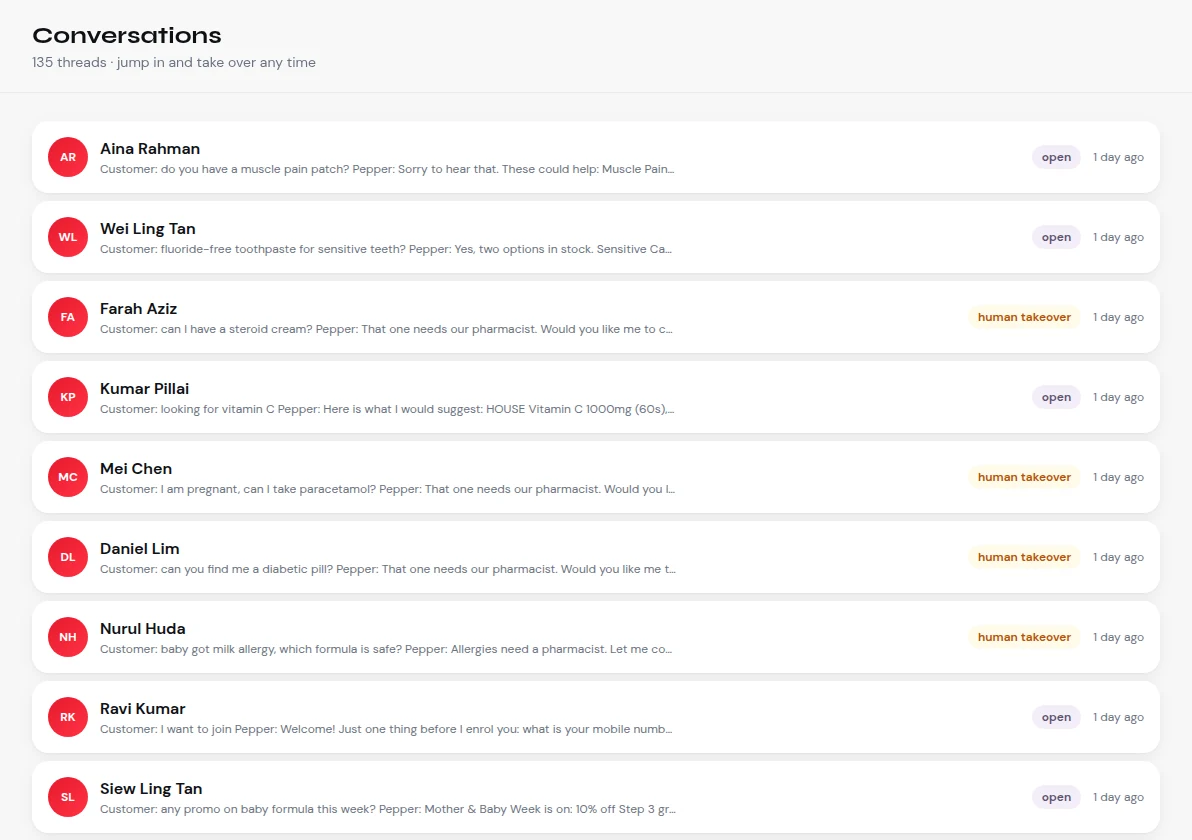Click the MC avatar for Mei Chen

pyautogui.click(x=68, y=477)
